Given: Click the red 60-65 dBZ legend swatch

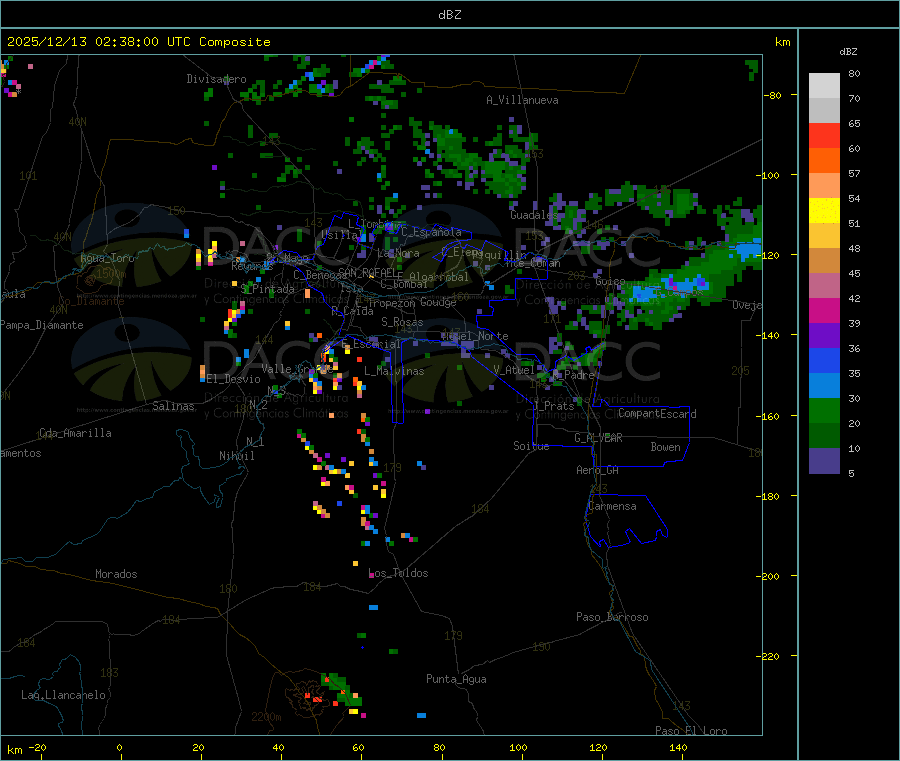Looking at the screenshot, I should point(824,135).
